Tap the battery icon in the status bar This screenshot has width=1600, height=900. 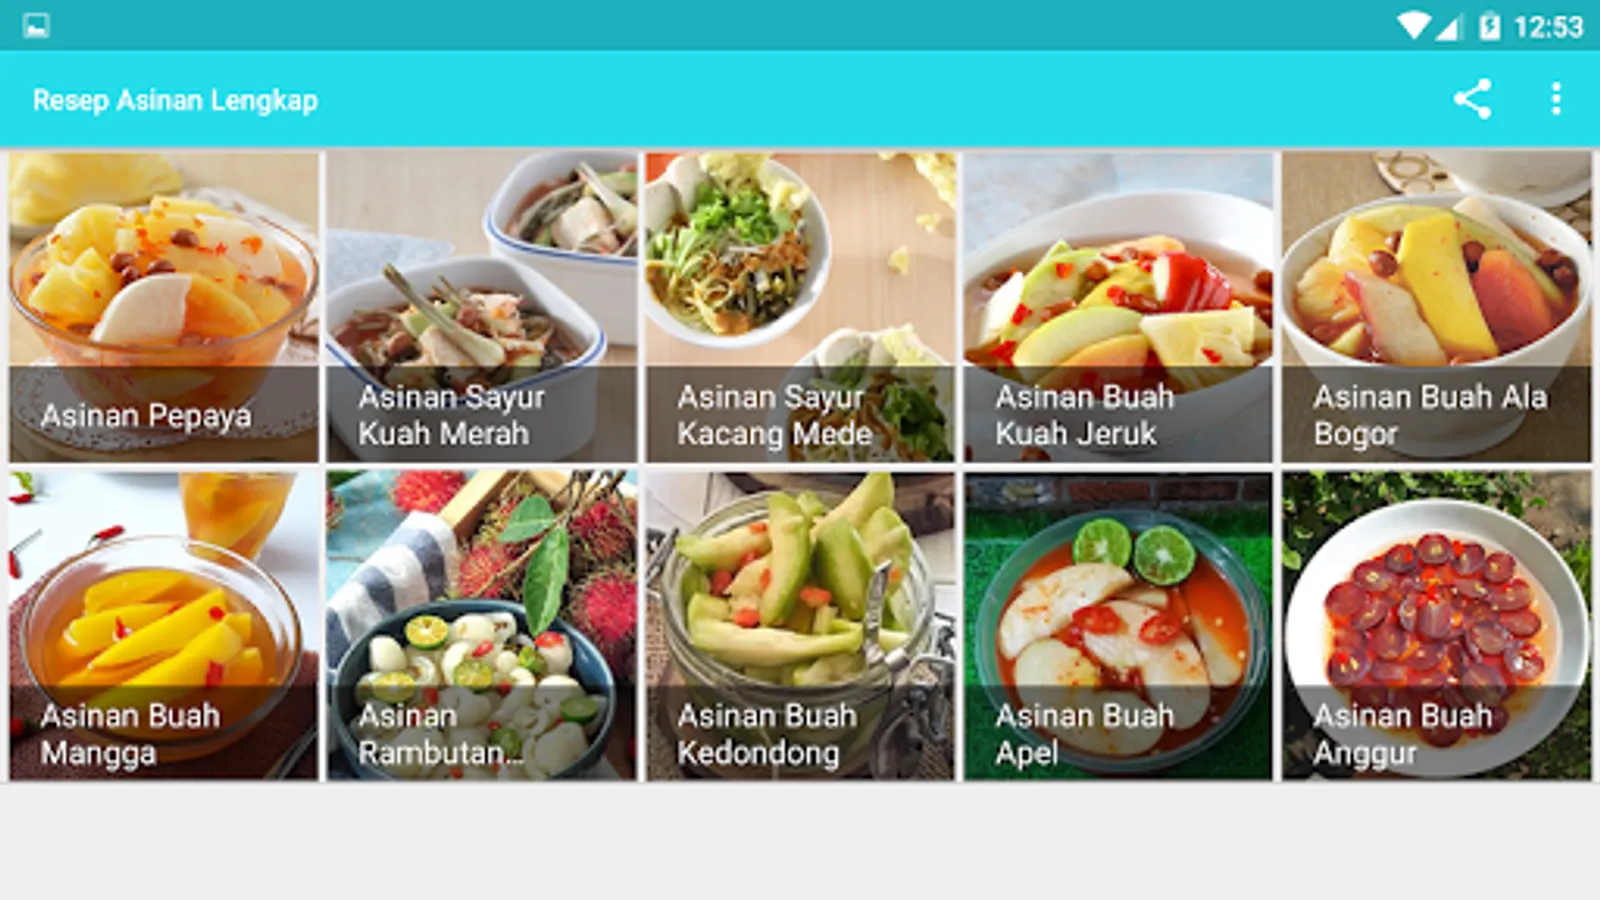[x=1490, y=25]
